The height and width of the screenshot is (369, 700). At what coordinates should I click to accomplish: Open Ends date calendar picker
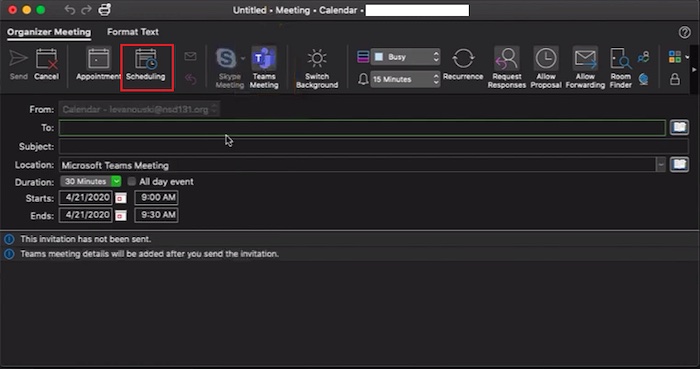point(121,216)
